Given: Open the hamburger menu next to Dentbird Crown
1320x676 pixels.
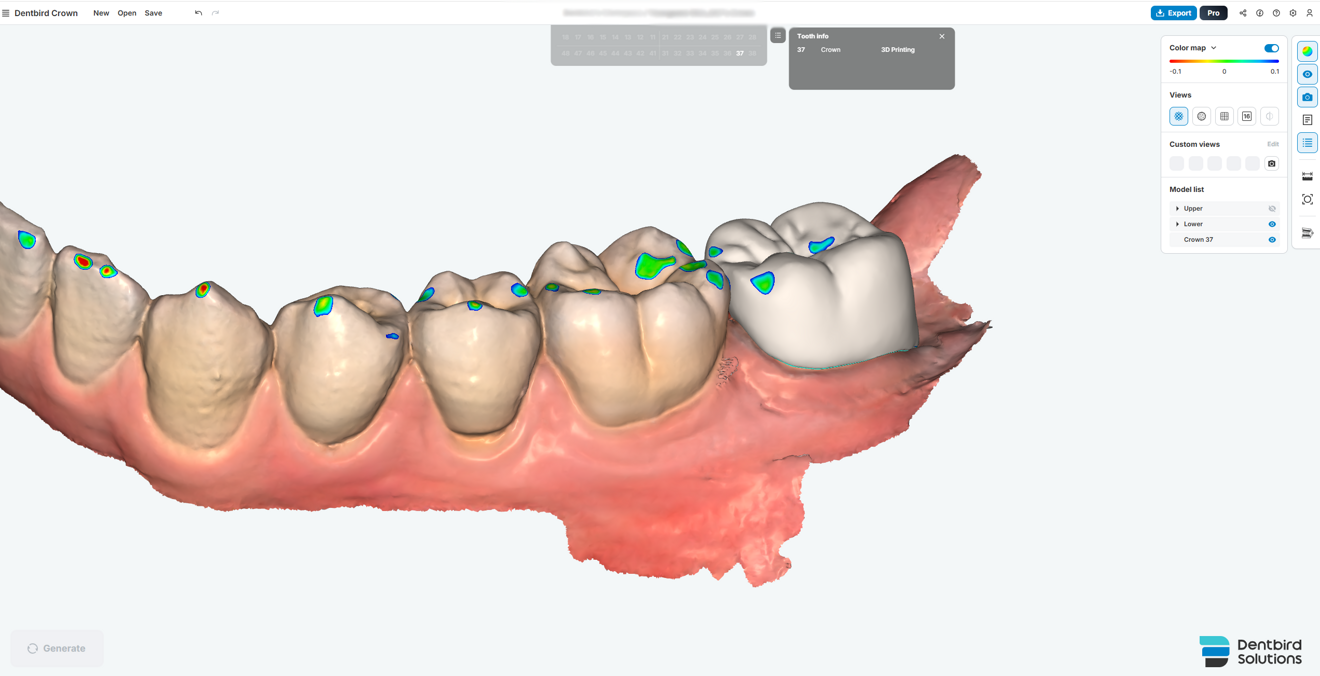Looking at the screenshot, I should [x=8, y=13].
